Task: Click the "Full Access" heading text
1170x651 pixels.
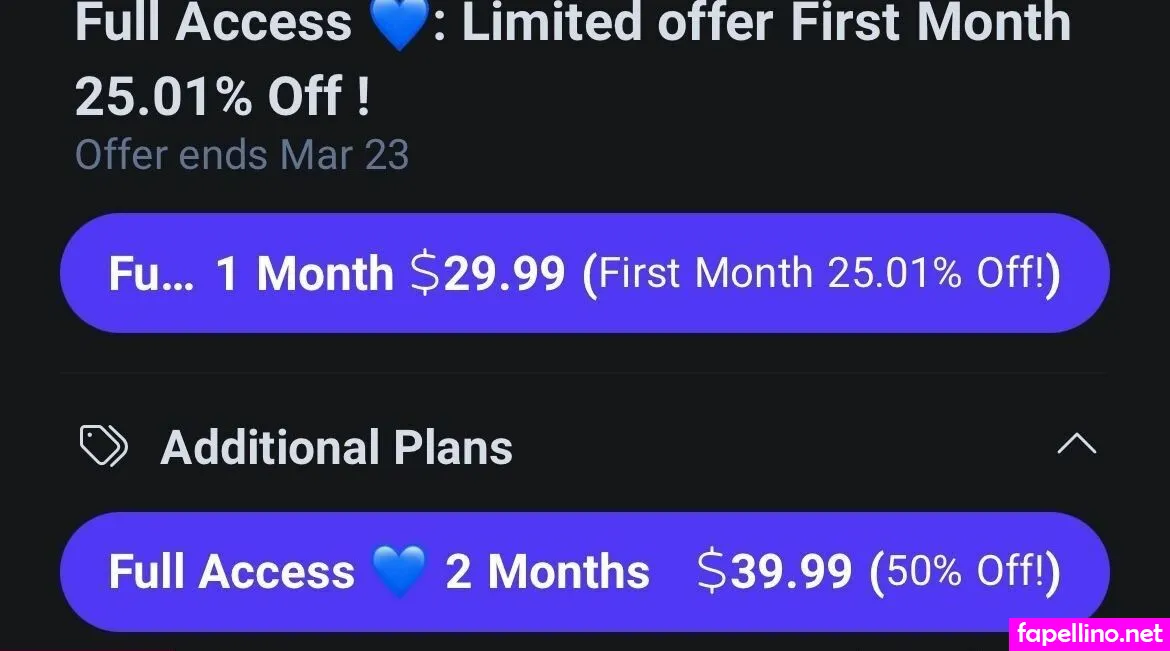Action: (x=213, y=22)
